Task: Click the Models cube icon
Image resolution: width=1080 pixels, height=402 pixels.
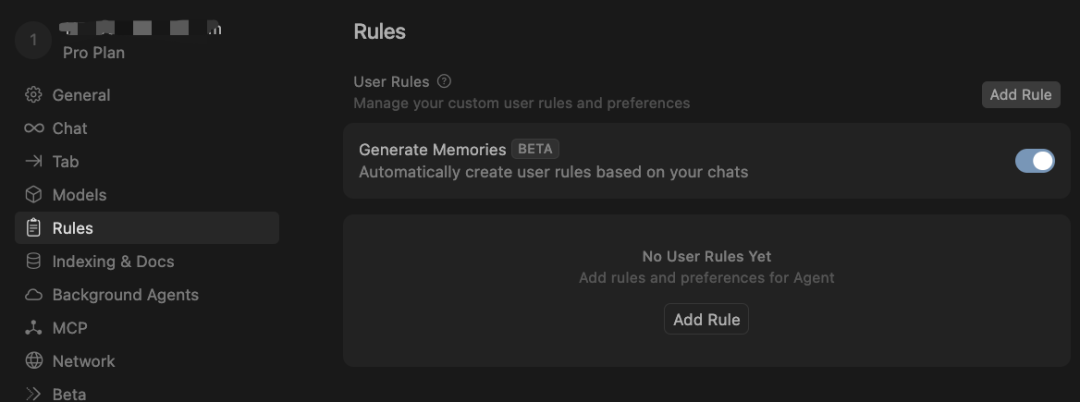Action: pyautogui.click(x=34, y=195)
